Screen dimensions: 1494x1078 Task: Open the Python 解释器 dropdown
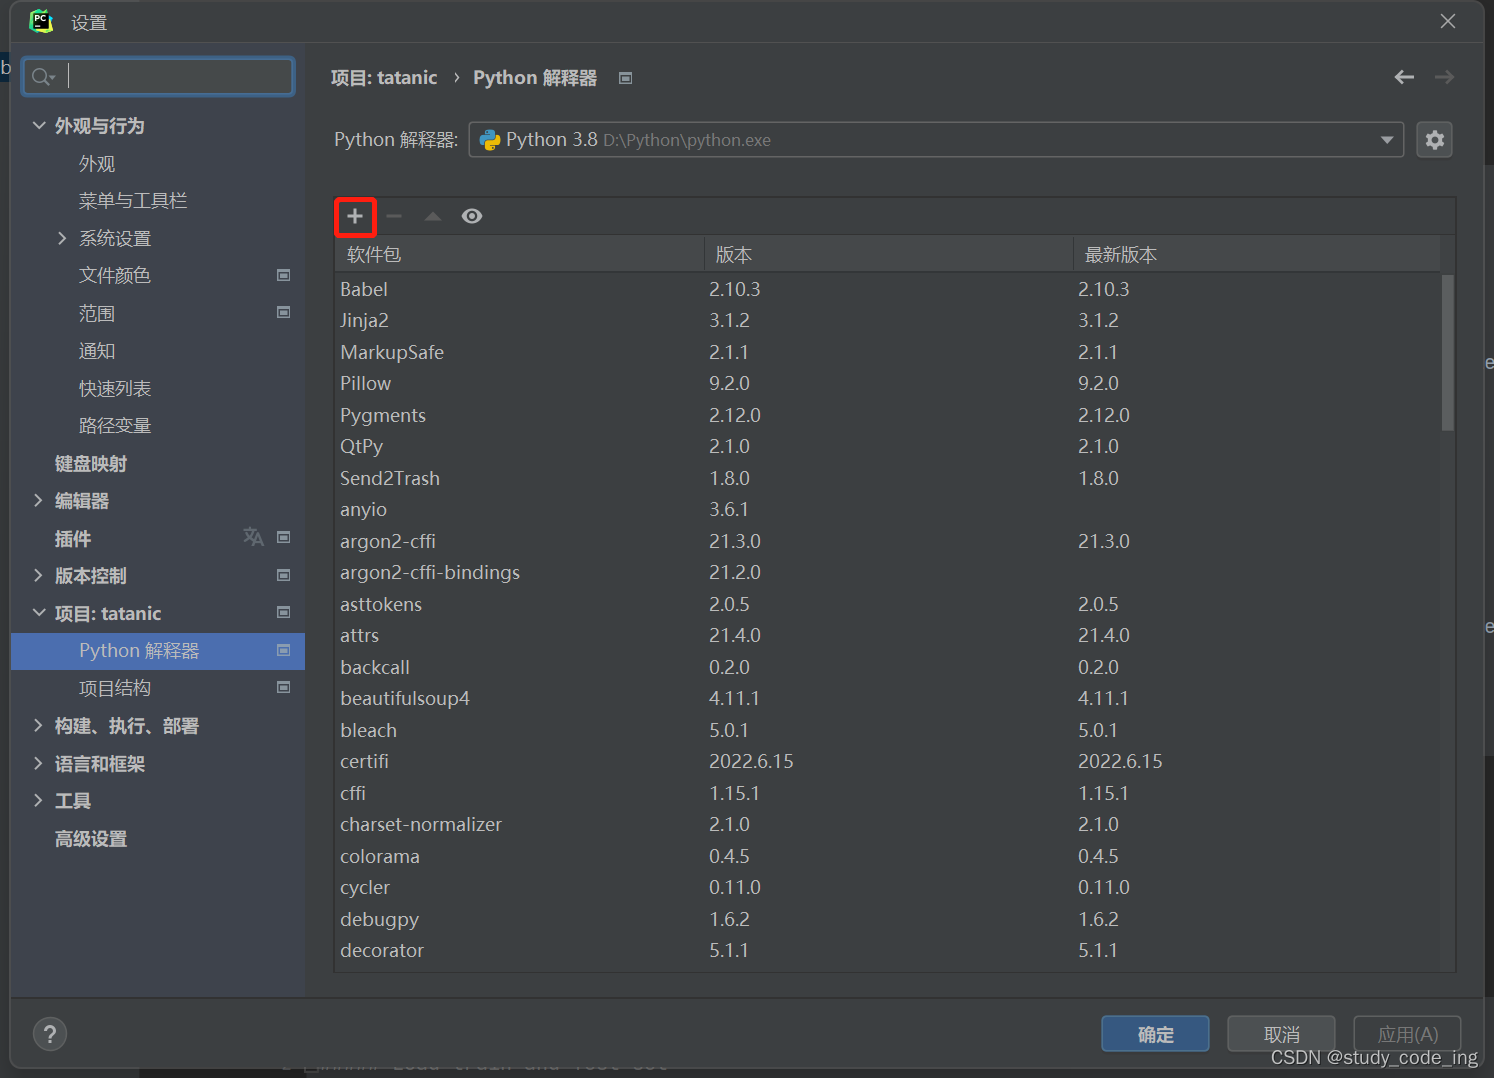click(936, 140)
